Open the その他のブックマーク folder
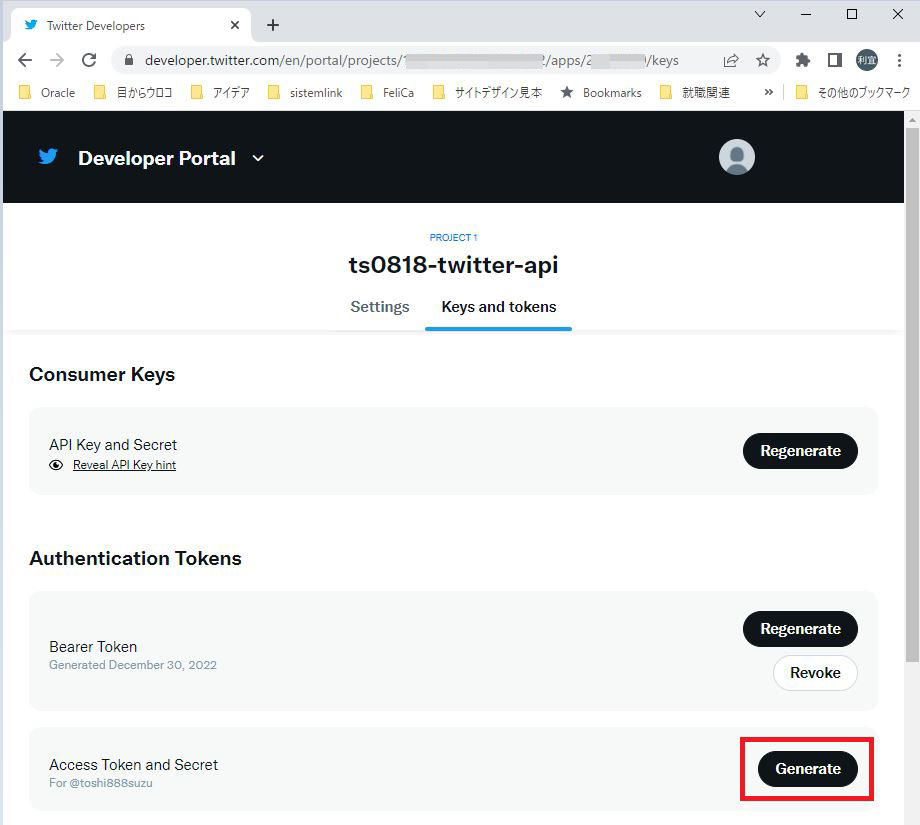The image size is (920, 825). pyautogui.click(x=853, y=92)
